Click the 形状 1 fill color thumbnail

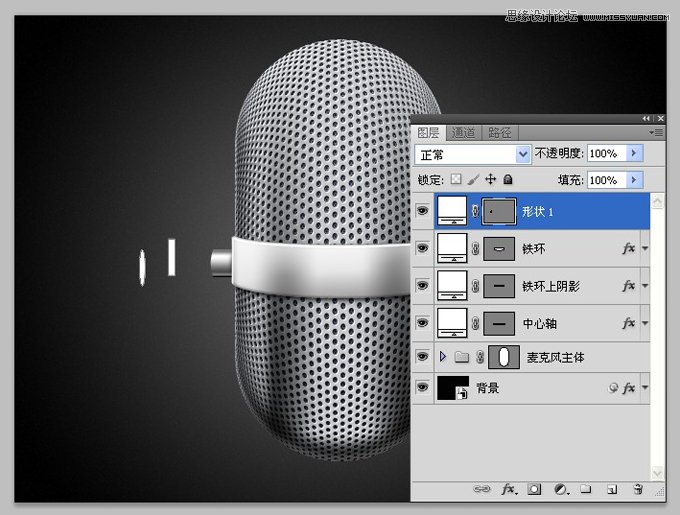coord(452,211)
